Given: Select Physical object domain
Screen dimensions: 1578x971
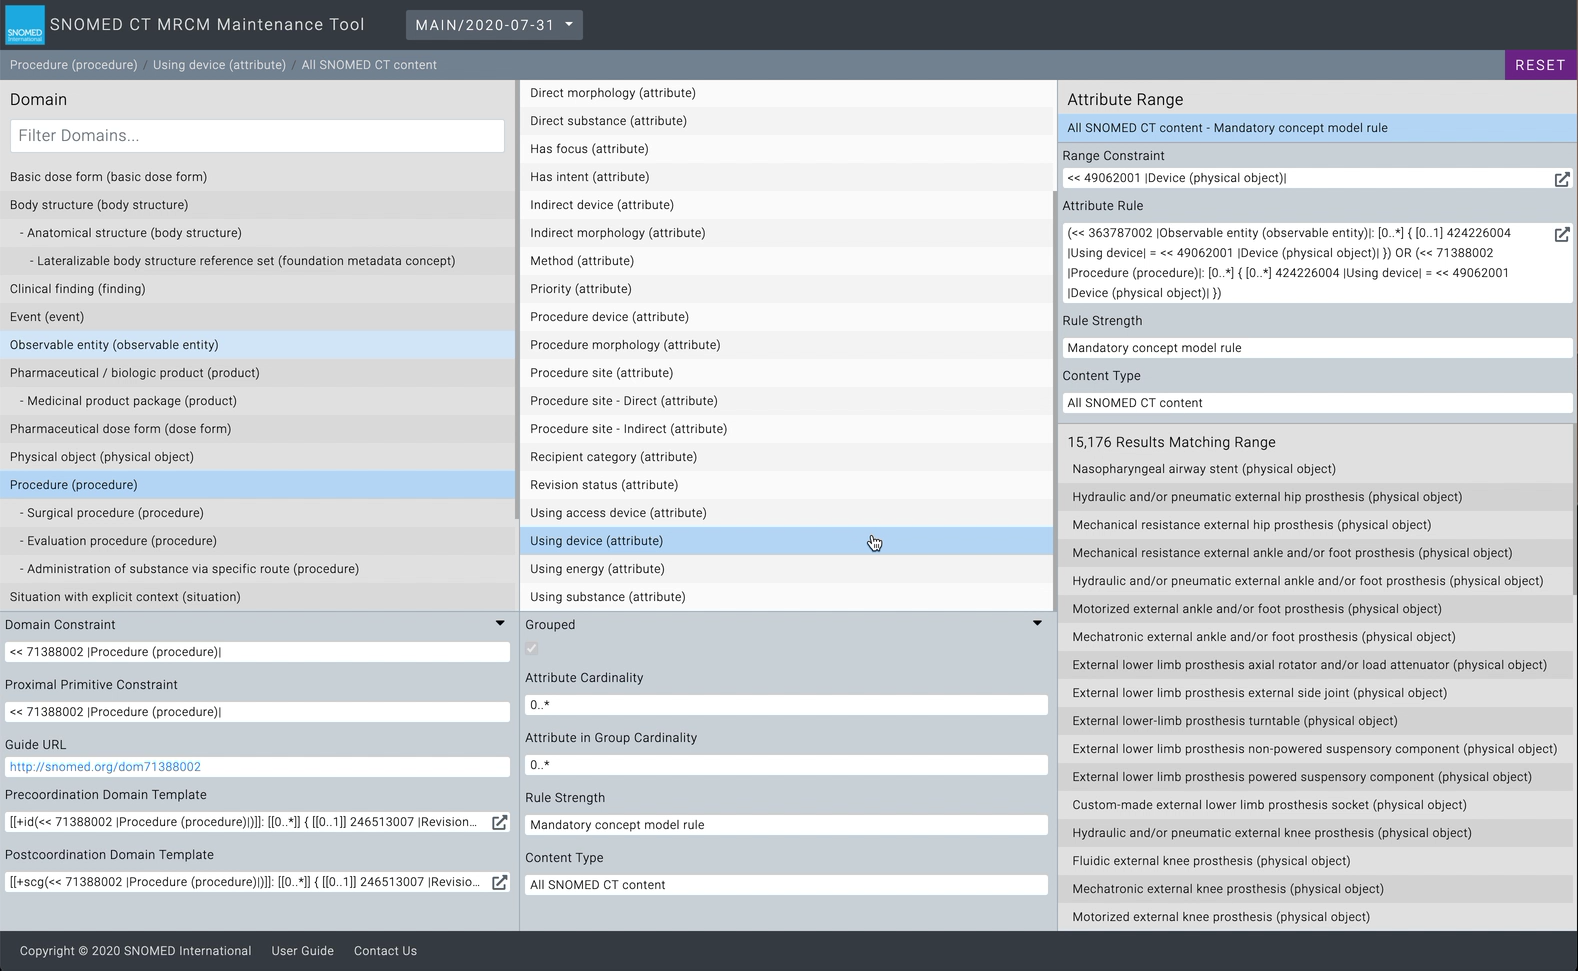Looking at the screenshot, I should (x=258, y=457).
